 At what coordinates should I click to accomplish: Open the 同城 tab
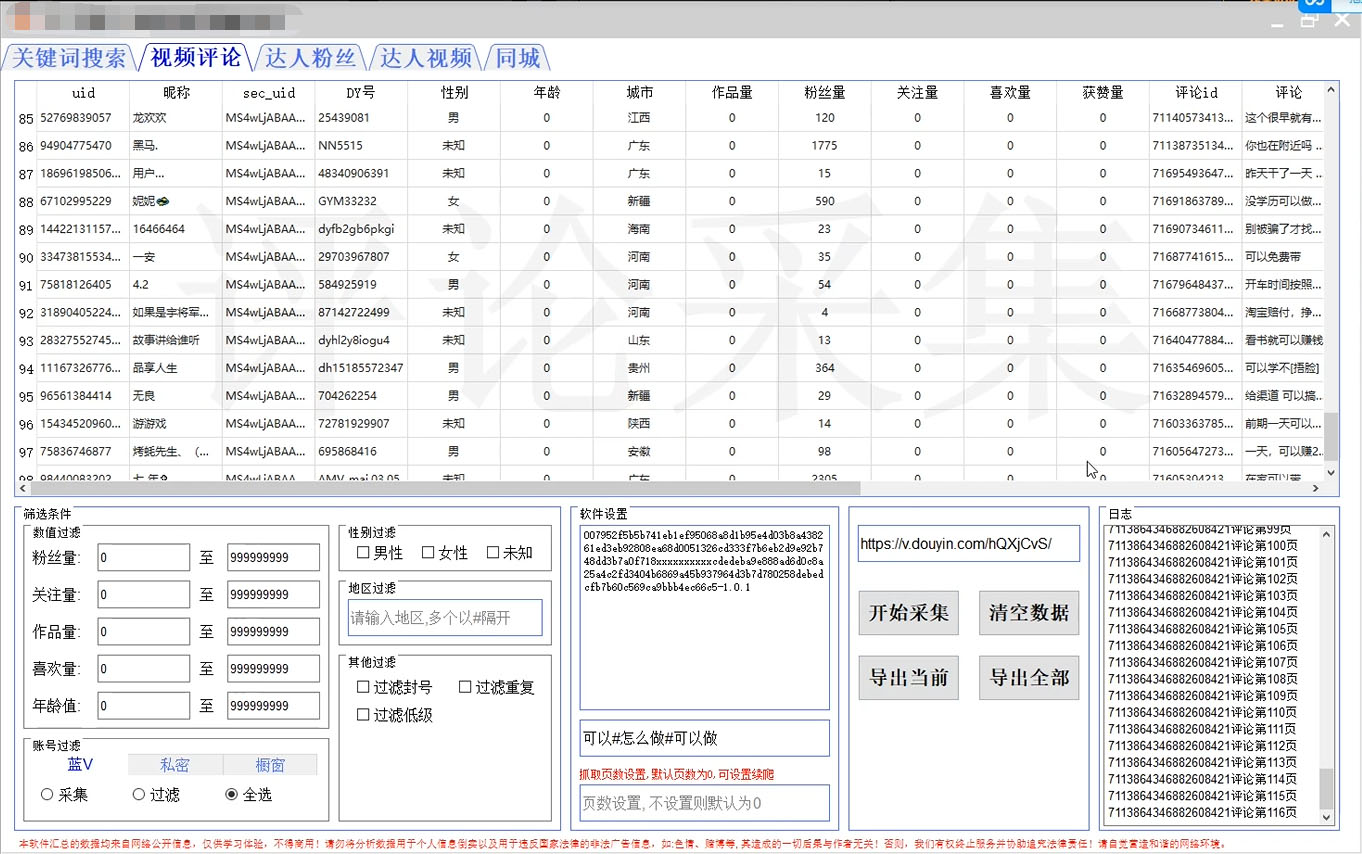tap(519, 58)
